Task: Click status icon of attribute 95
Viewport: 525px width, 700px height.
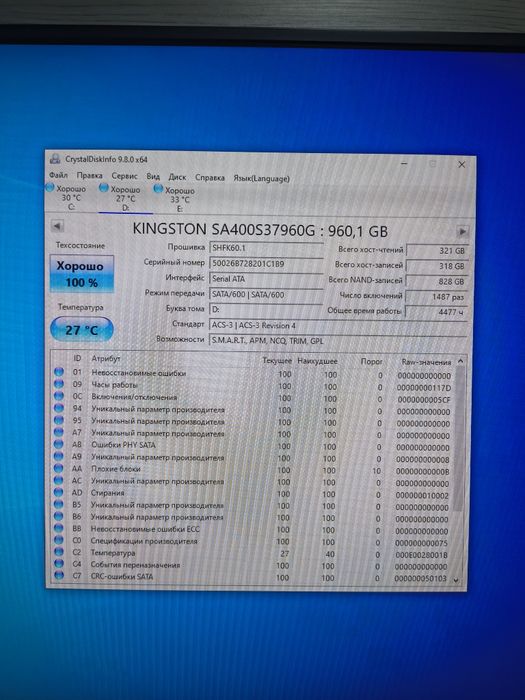Action: 59,420
